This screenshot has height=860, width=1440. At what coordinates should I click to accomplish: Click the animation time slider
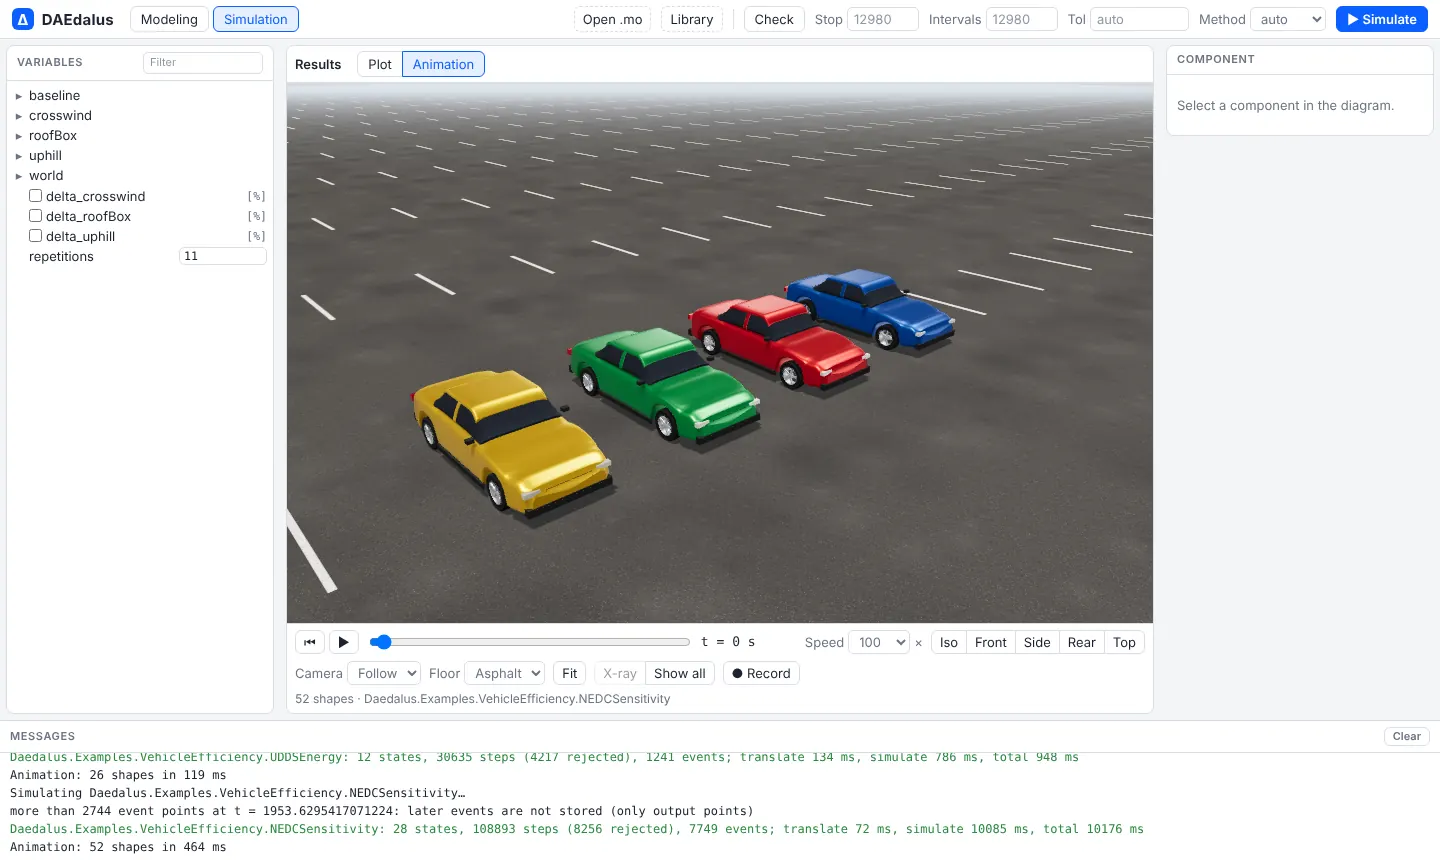point(530,642)
